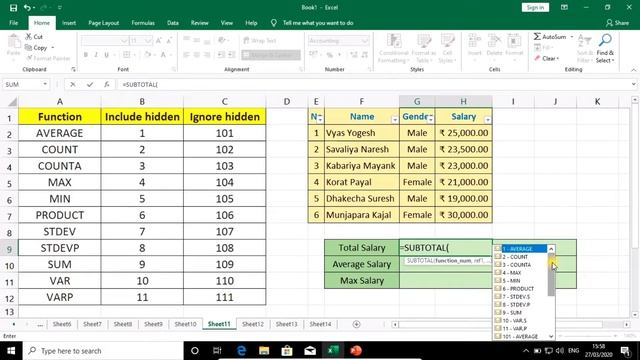Click the Select All corner triangle

12,102
